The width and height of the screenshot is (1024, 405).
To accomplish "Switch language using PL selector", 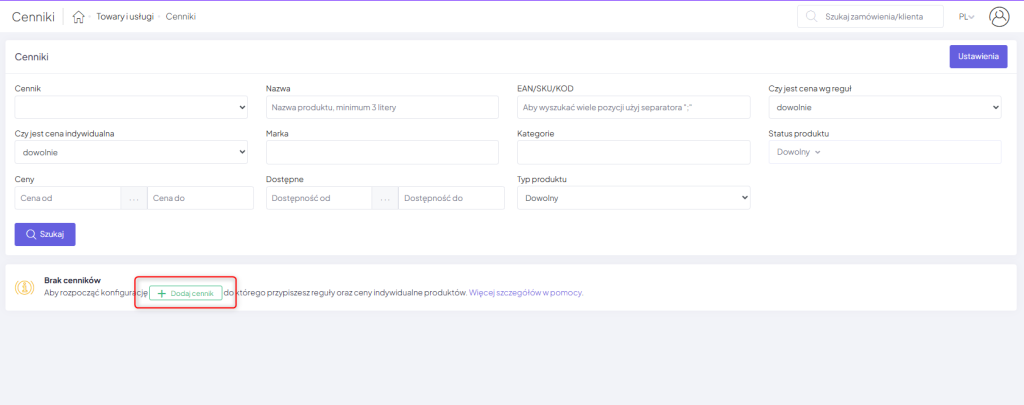I will tap(966, 17).
